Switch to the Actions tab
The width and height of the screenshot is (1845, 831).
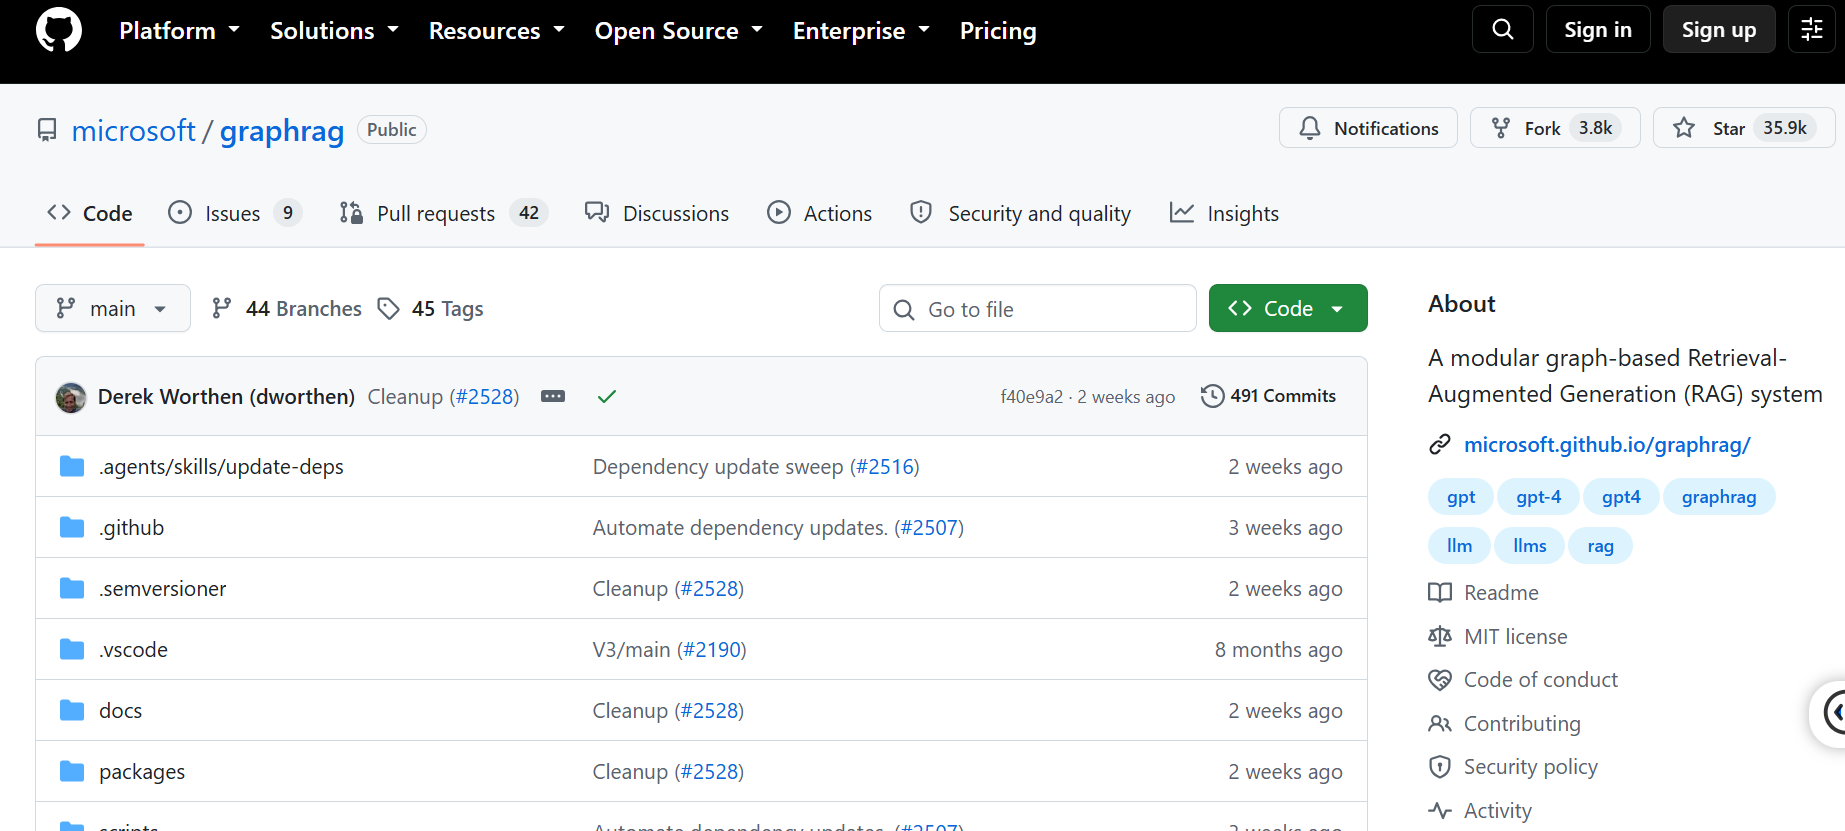click(x=819, y=213)
